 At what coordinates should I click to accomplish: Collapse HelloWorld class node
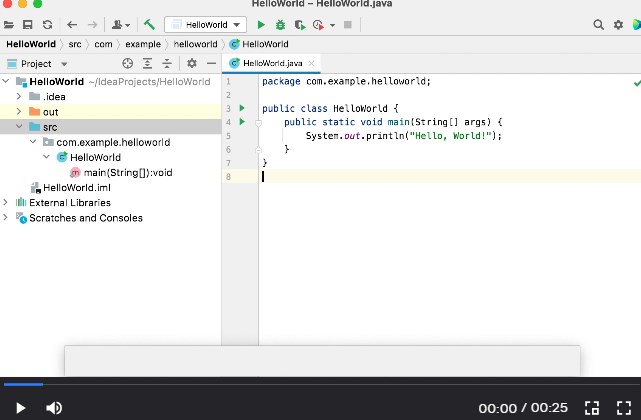46,157
